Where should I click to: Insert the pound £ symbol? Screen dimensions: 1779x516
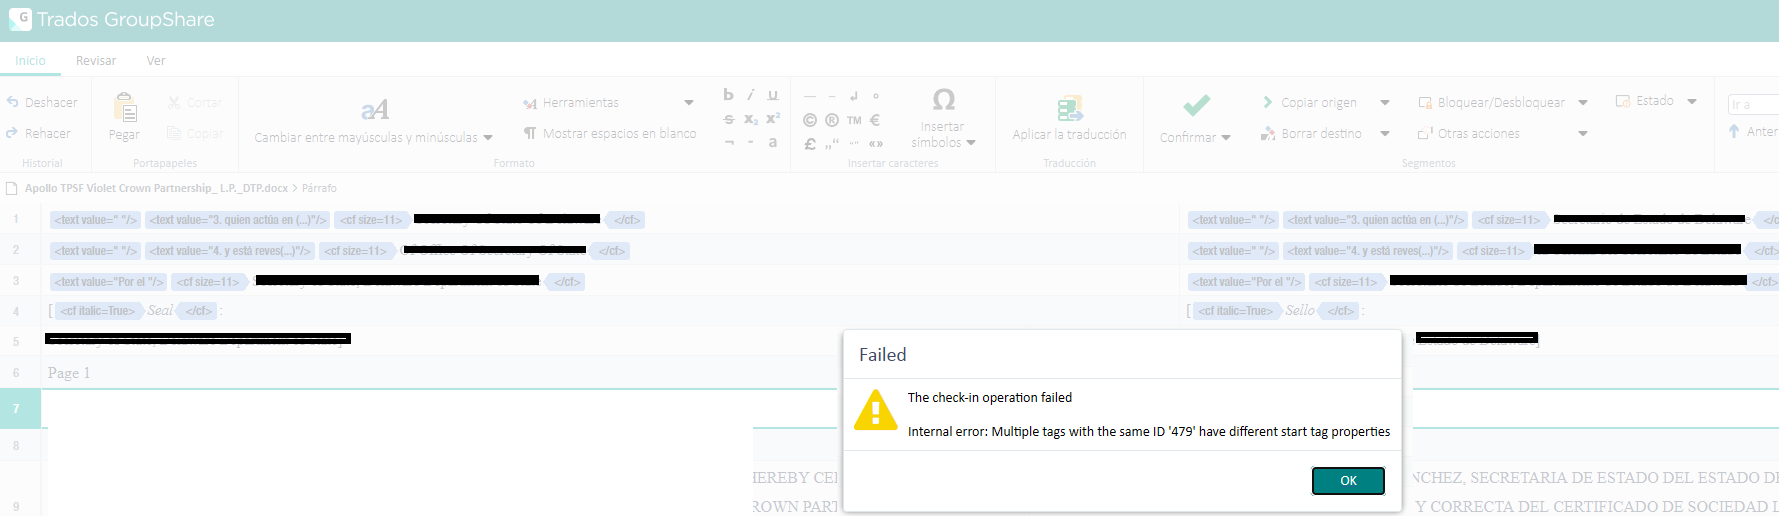[x=810, y=143]
